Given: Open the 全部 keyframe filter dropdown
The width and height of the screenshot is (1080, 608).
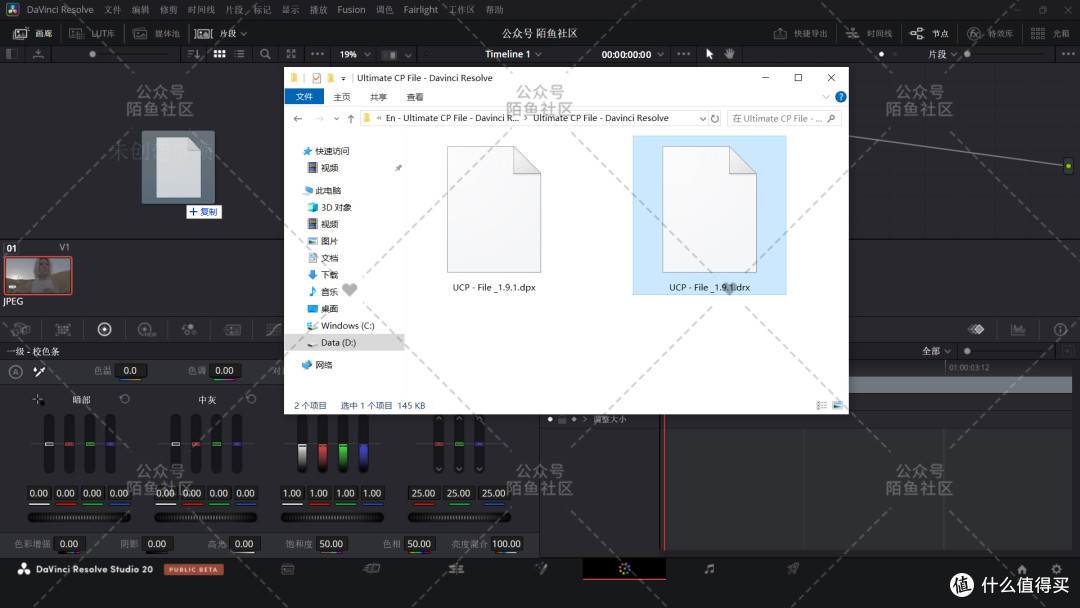Looking at the screenshot, I should (x=937, y=351).
